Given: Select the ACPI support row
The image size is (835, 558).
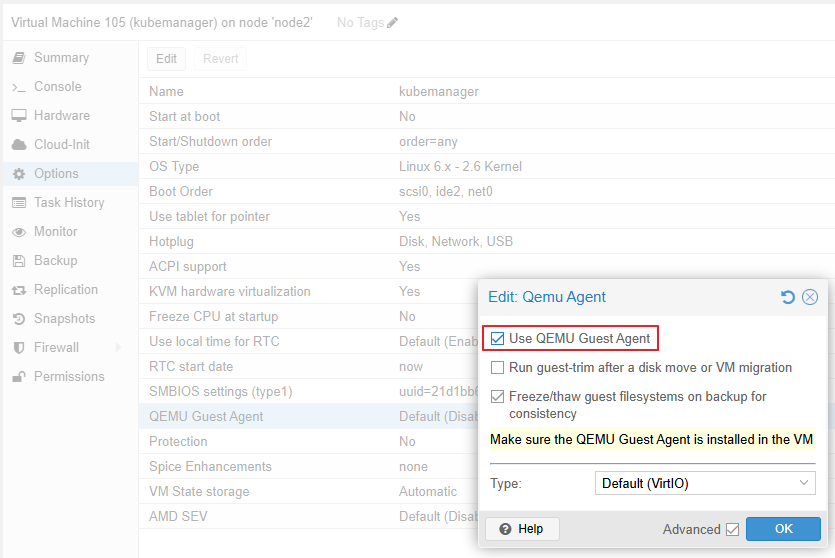Looking at the screenshot, I should tap(487, 266).
